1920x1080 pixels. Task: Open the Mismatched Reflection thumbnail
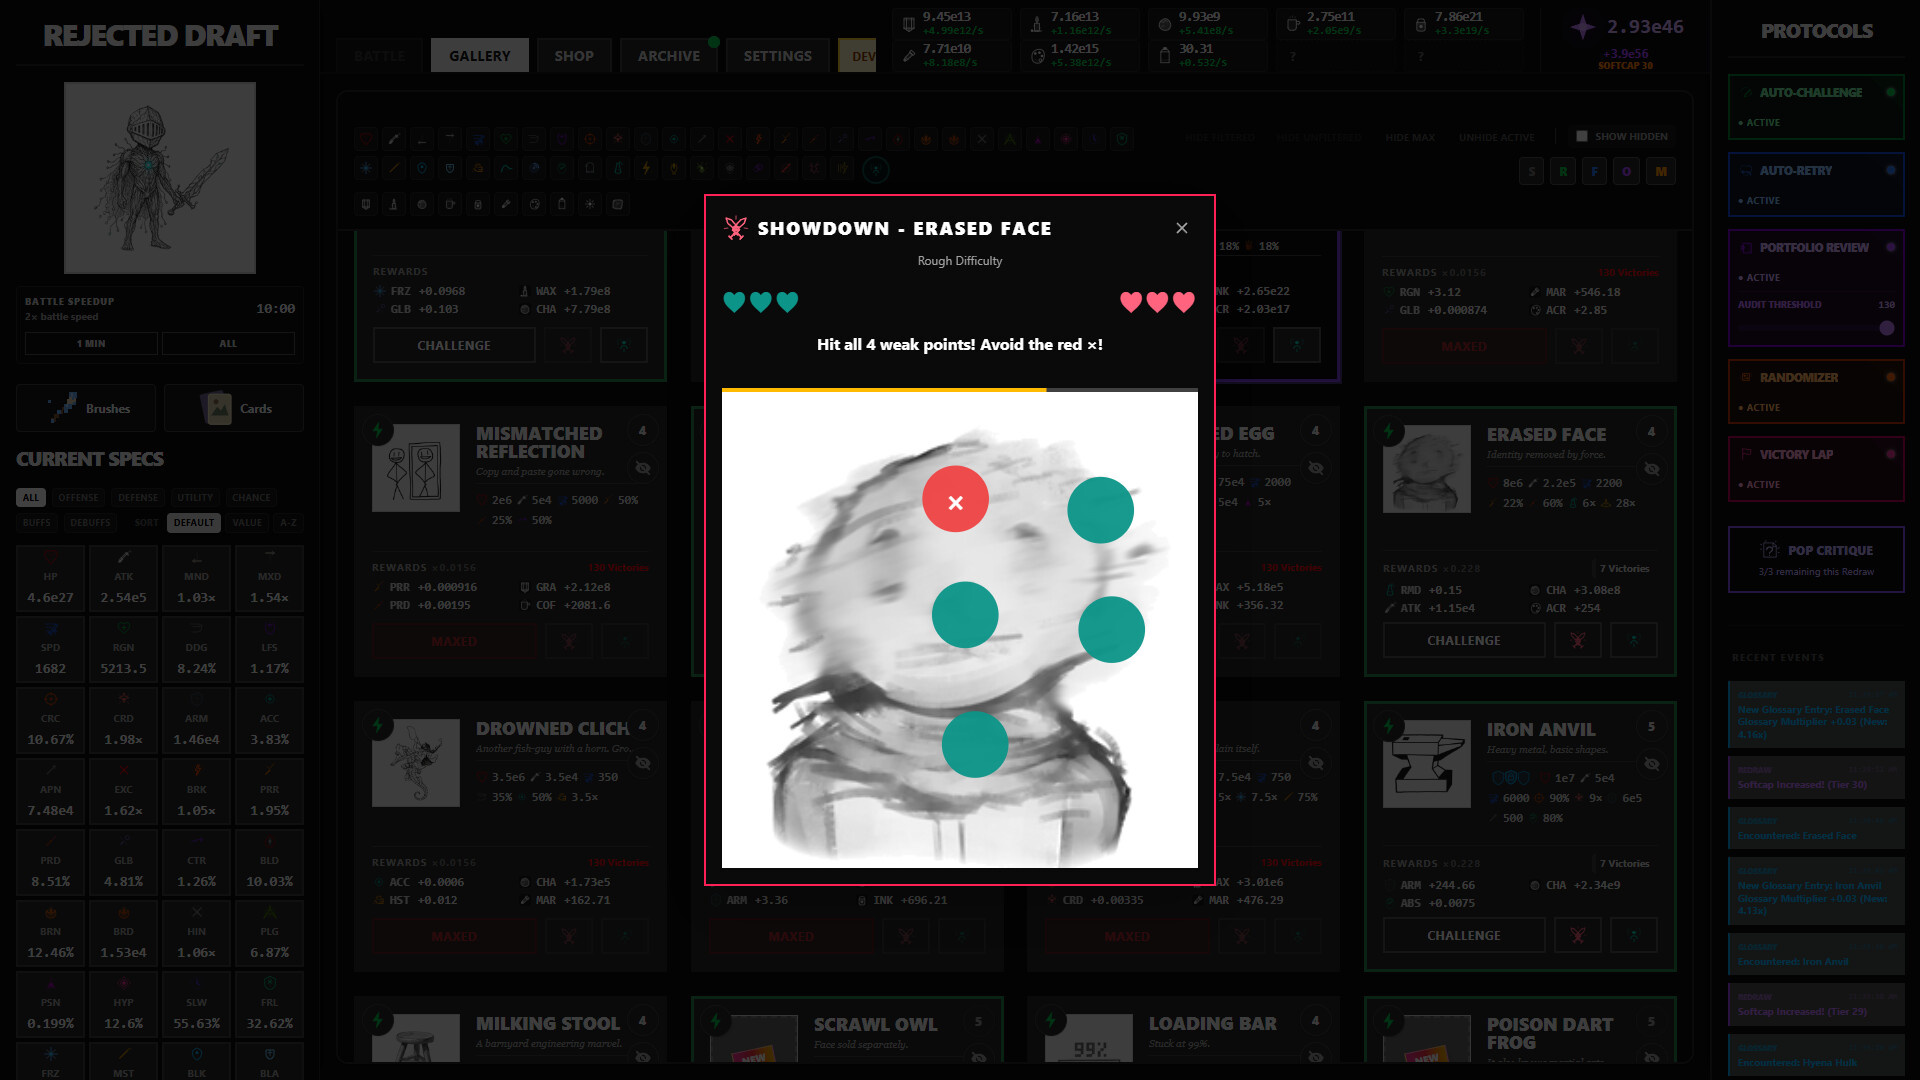[416, 468]
